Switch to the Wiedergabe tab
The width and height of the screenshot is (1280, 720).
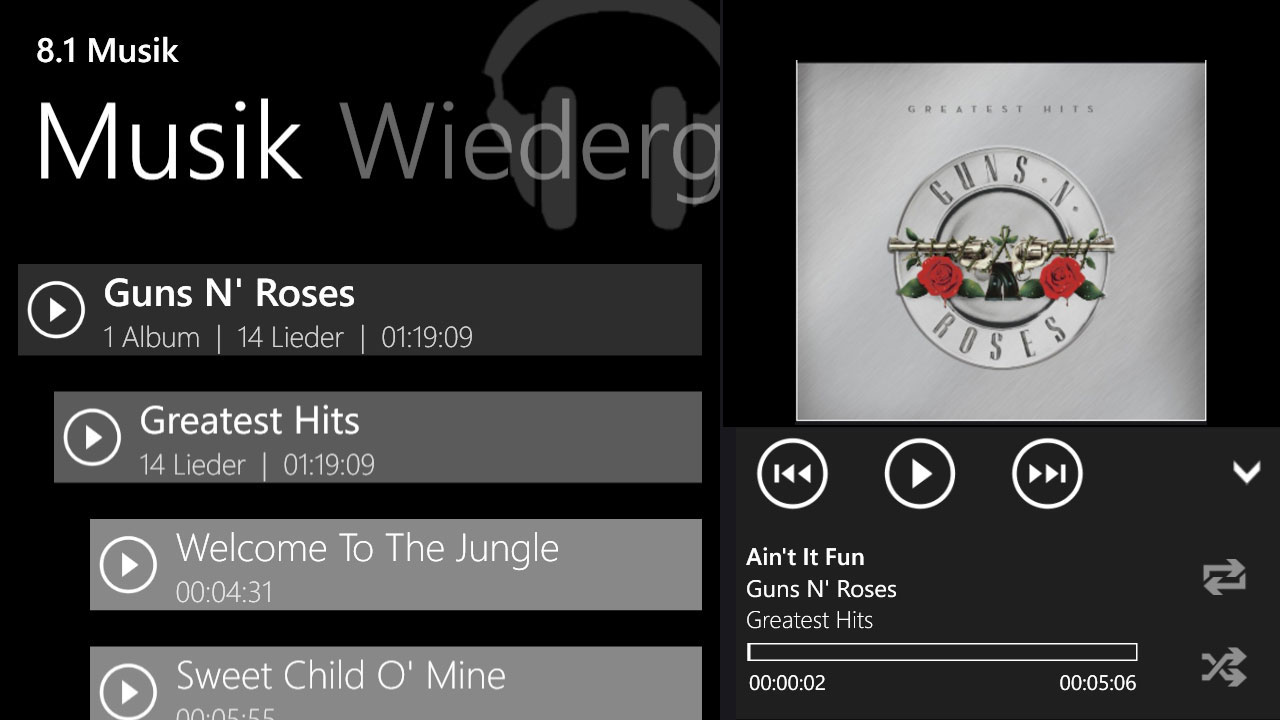pyautogui.click(x=530, y=140)
